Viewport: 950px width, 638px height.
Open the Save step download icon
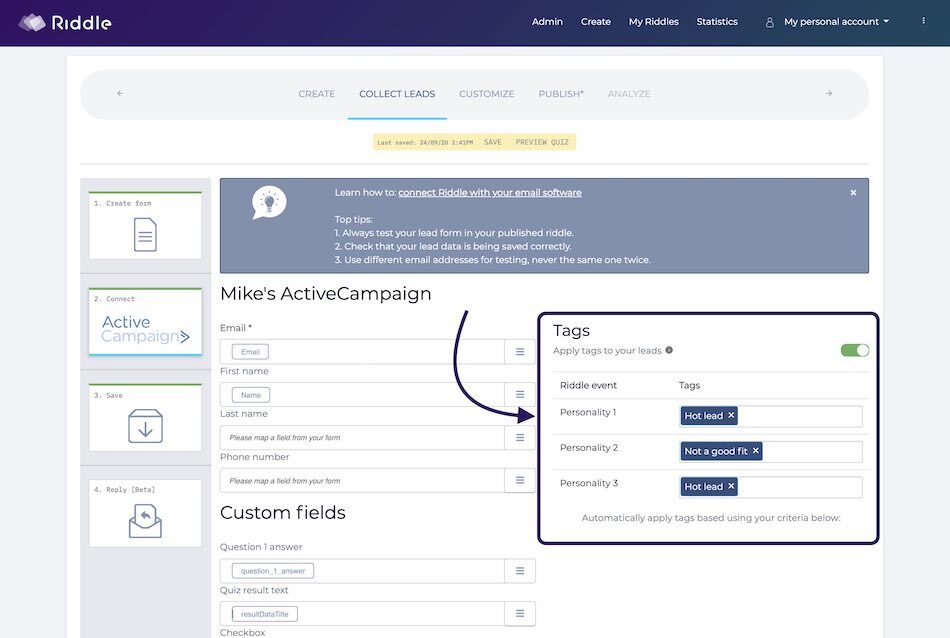(145, 426)
